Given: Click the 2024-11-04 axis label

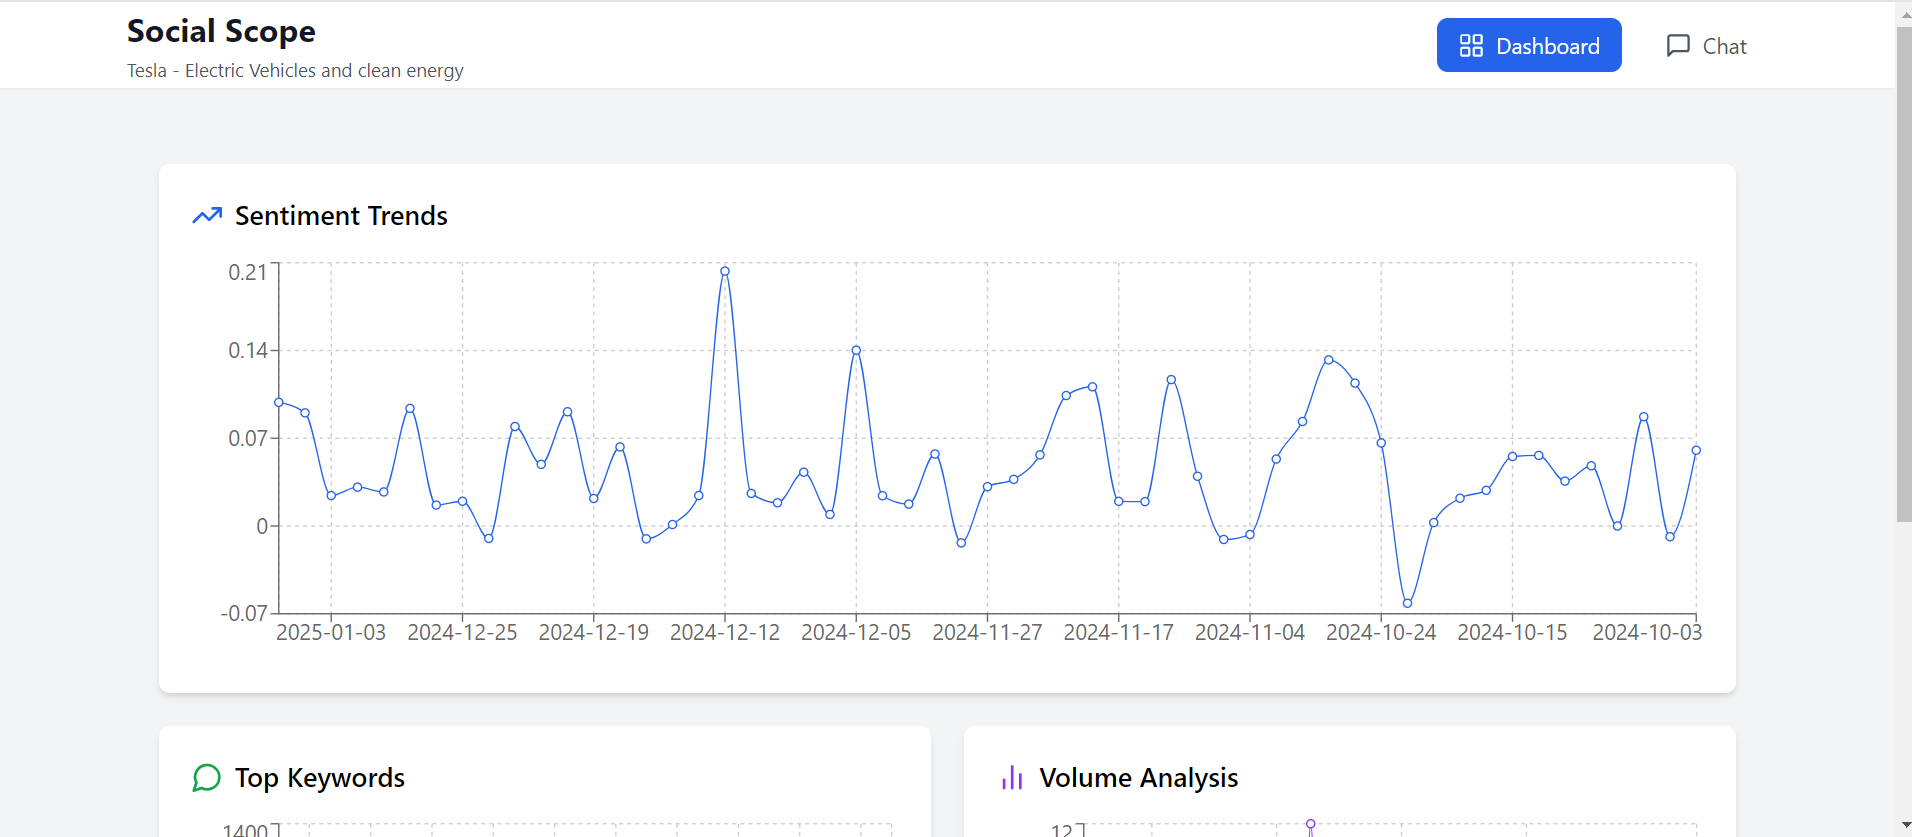Looking at the screenshot, I should click(1250, 633).
